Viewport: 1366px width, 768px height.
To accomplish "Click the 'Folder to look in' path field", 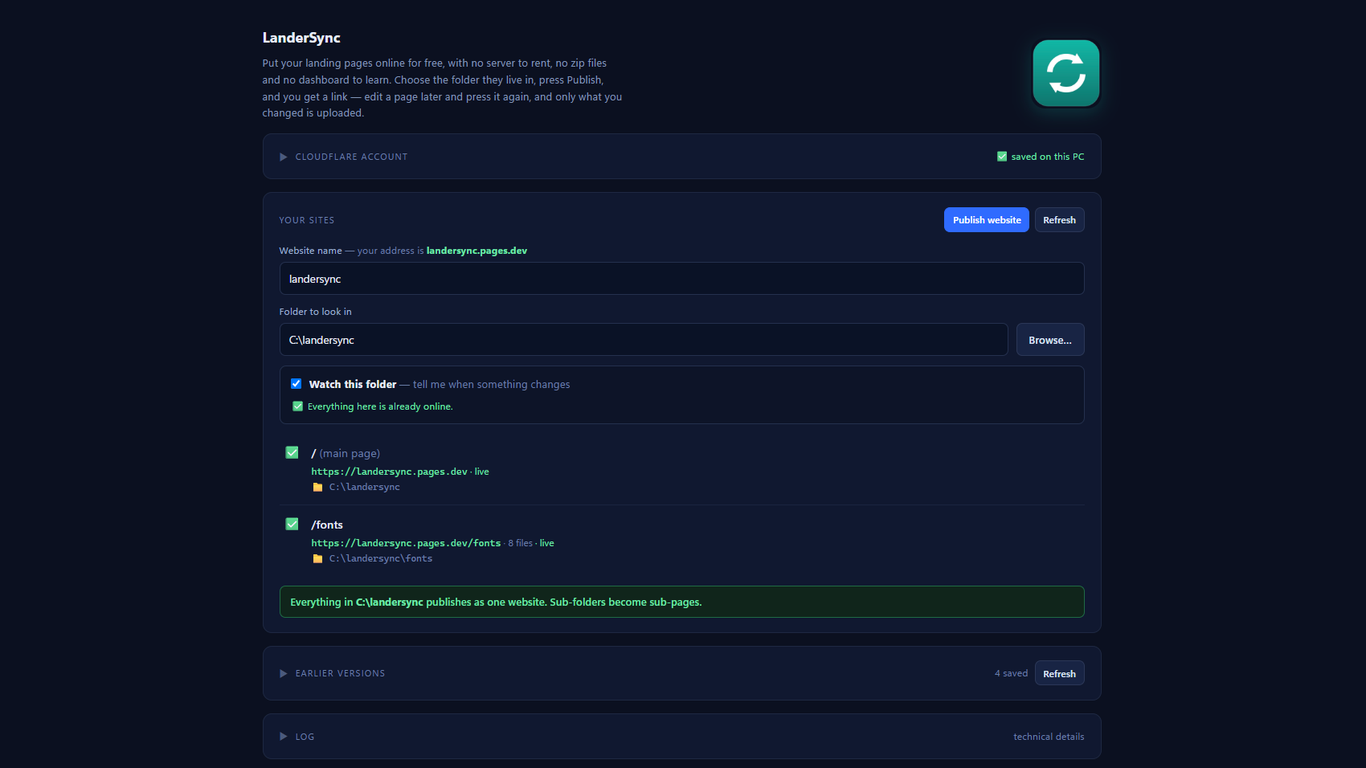I will [643, 340].
